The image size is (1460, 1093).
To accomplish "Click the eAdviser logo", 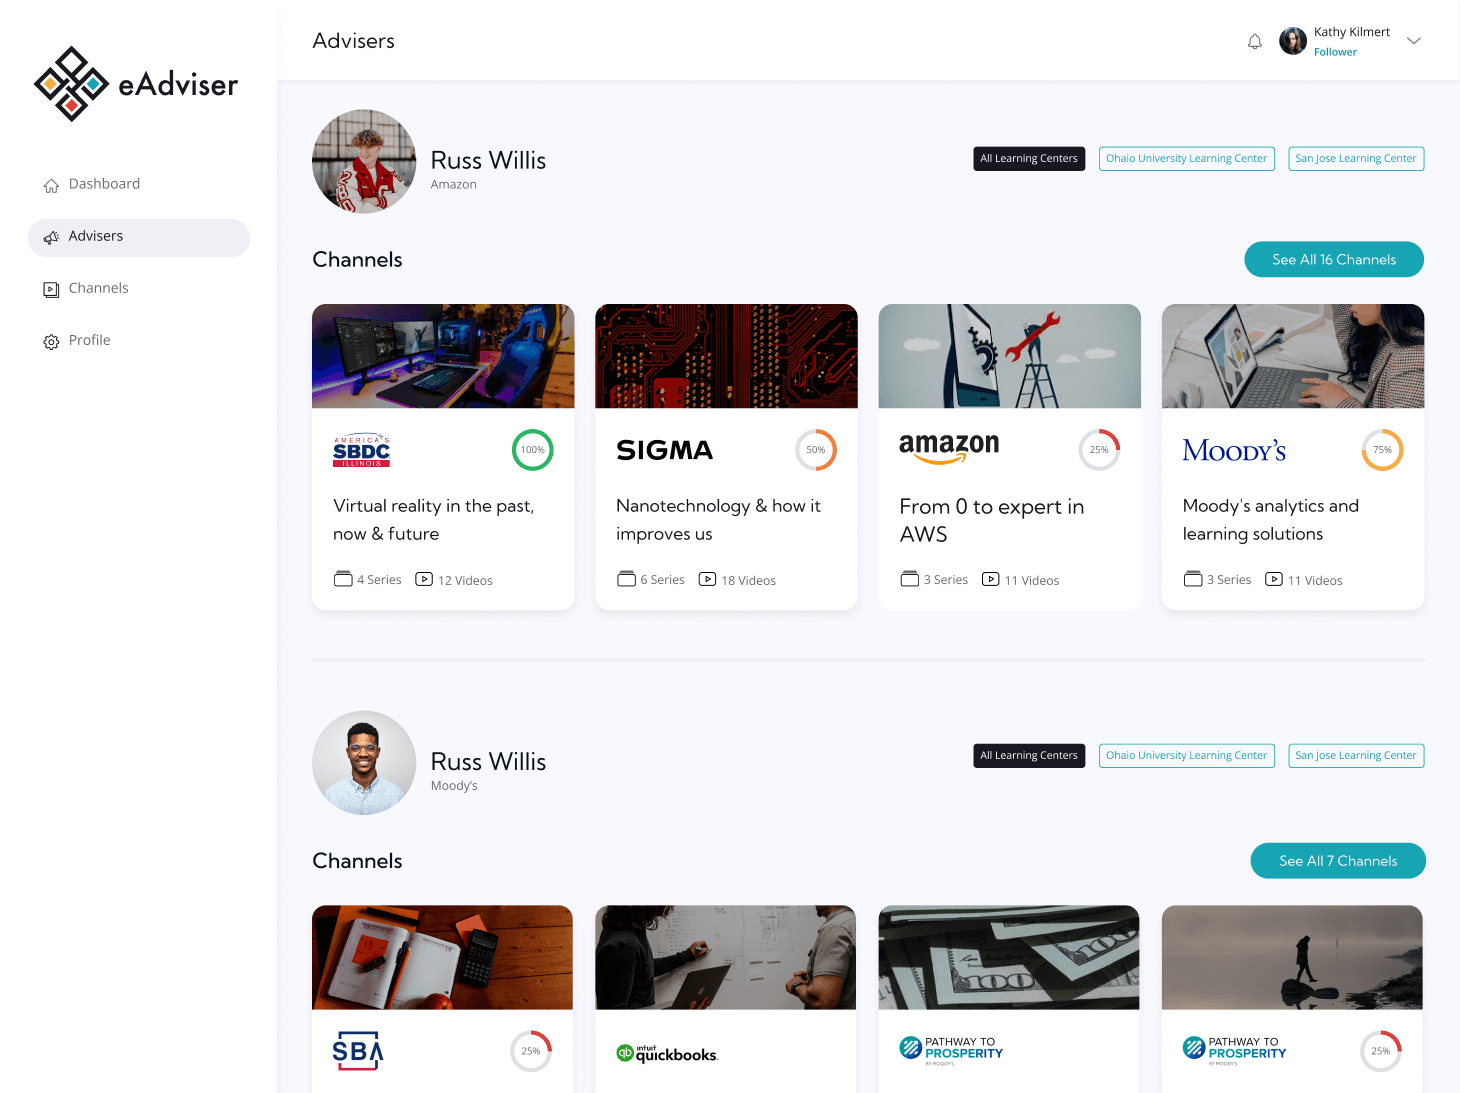I will 135,84.
